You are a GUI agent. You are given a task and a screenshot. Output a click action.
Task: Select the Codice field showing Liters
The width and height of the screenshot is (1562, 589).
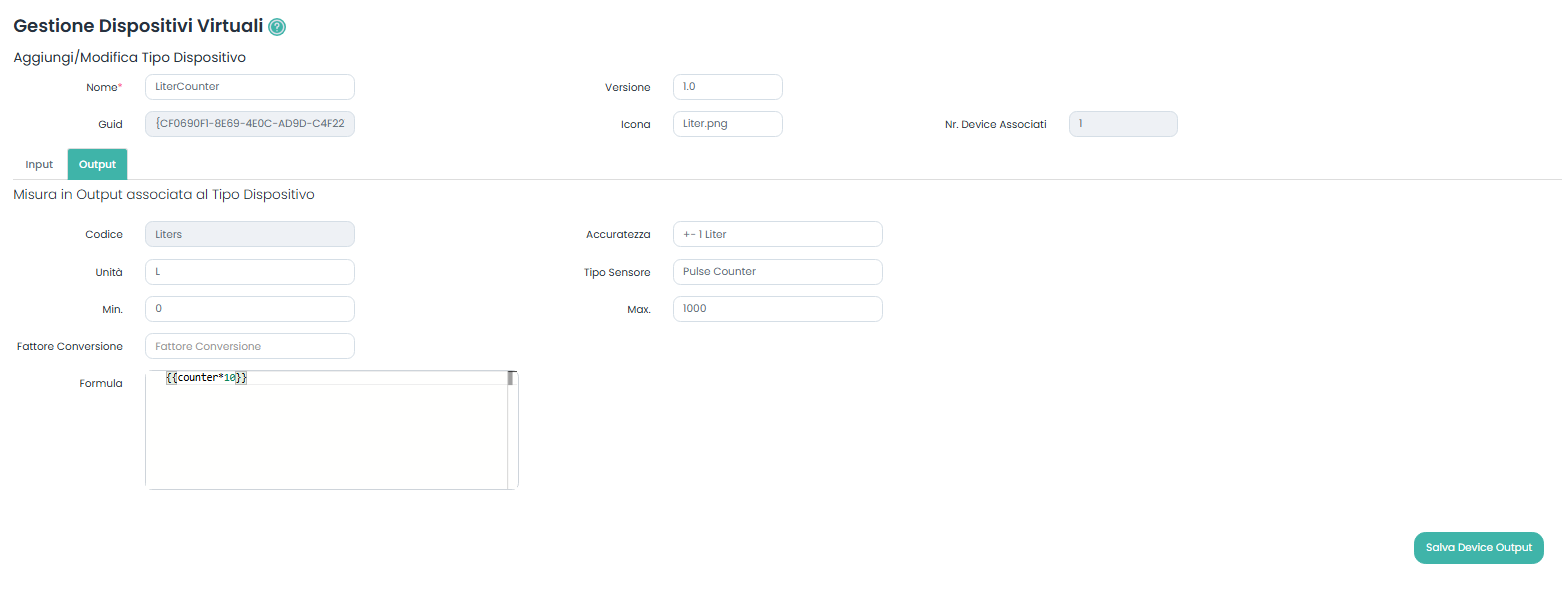pyautogui.click(x=249, y=234)
